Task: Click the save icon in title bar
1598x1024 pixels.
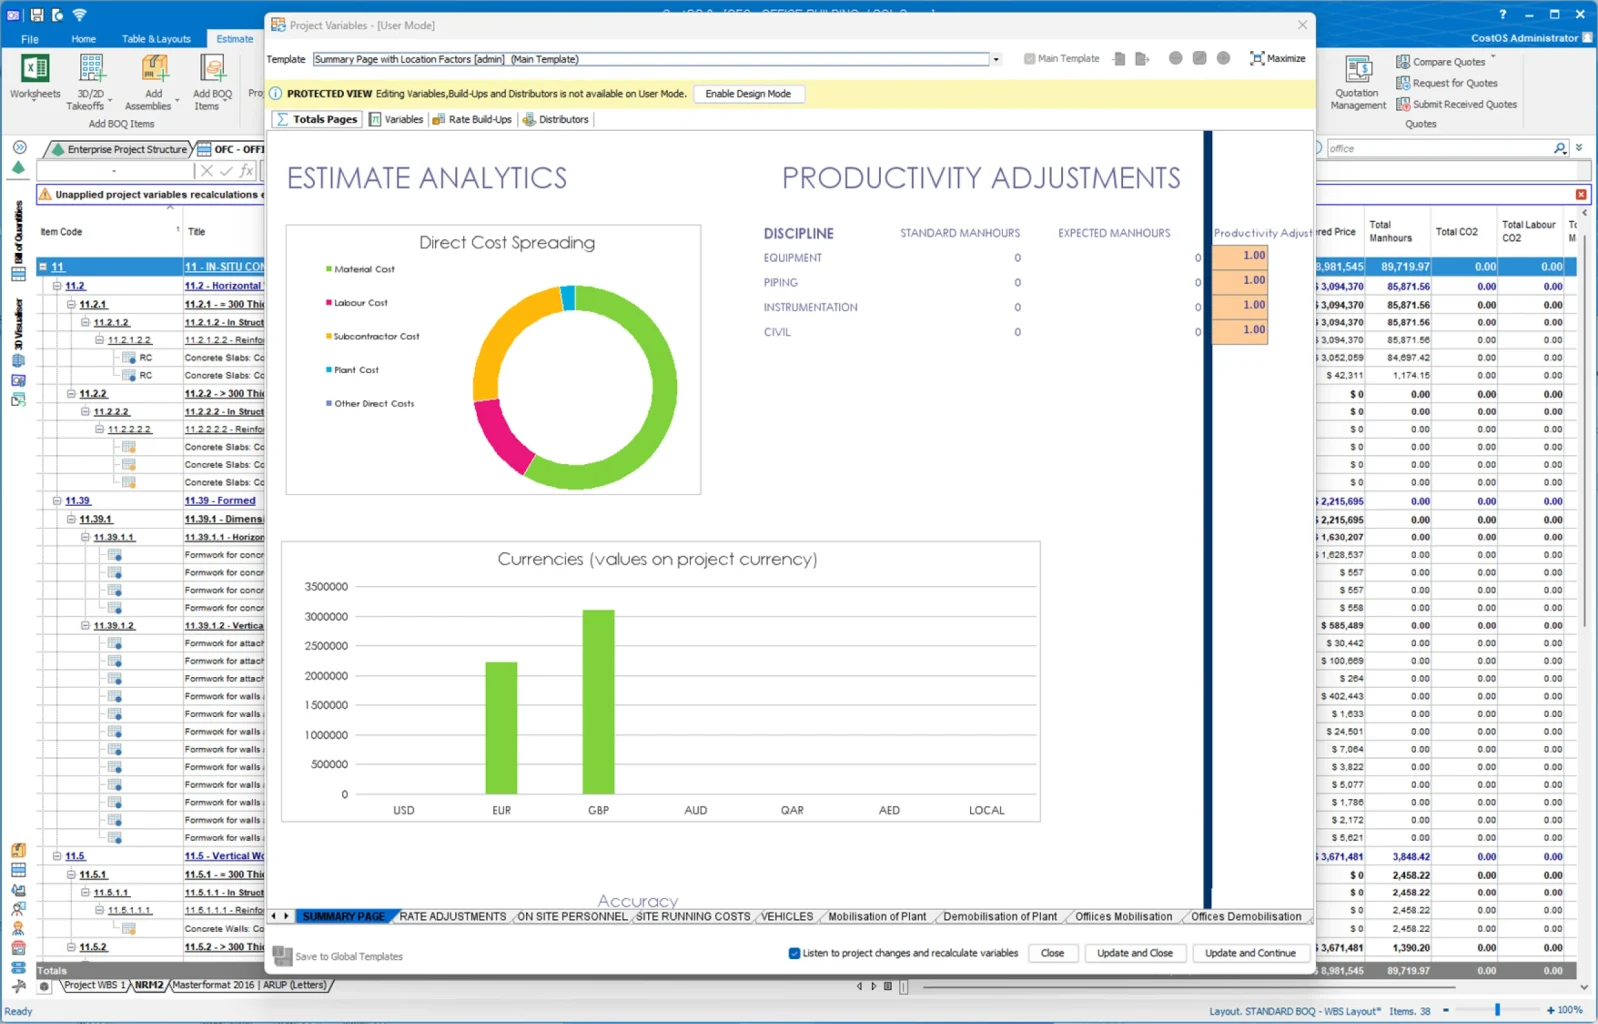Action: 36,15
